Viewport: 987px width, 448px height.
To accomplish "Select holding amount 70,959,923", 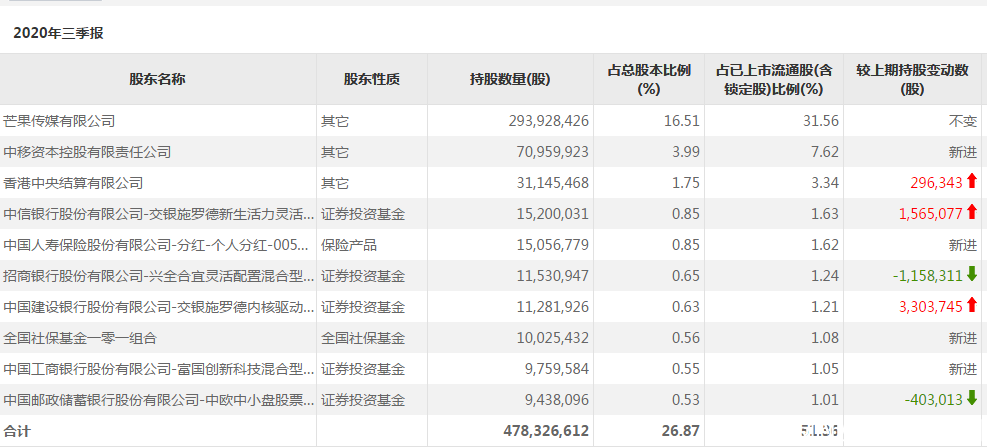I will tap(552, 152).
